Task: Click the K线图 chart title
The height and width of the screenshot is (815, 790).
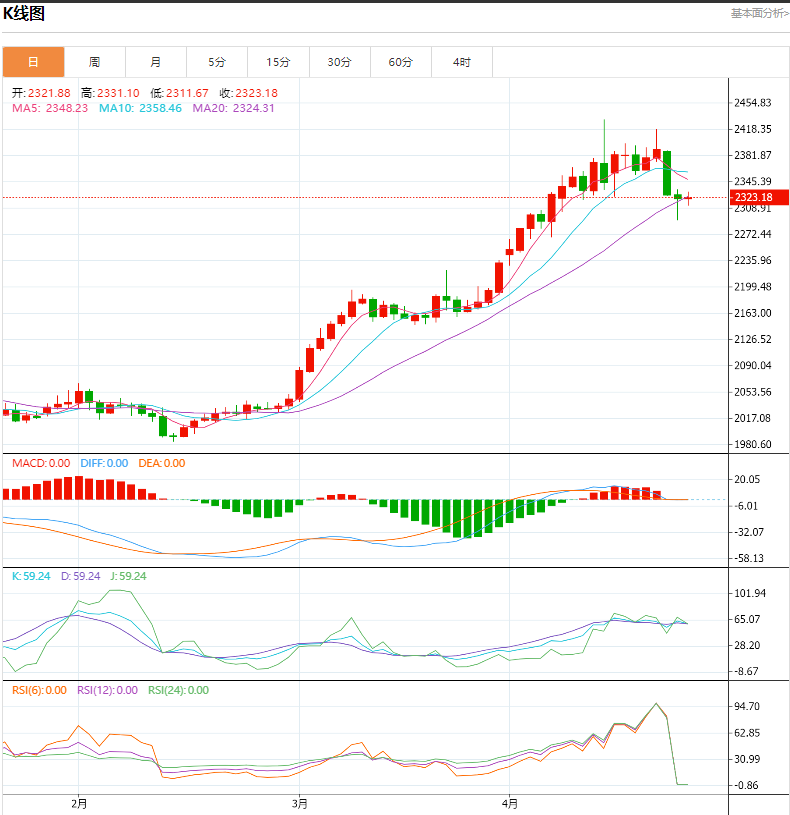Action: click(23, 14)
